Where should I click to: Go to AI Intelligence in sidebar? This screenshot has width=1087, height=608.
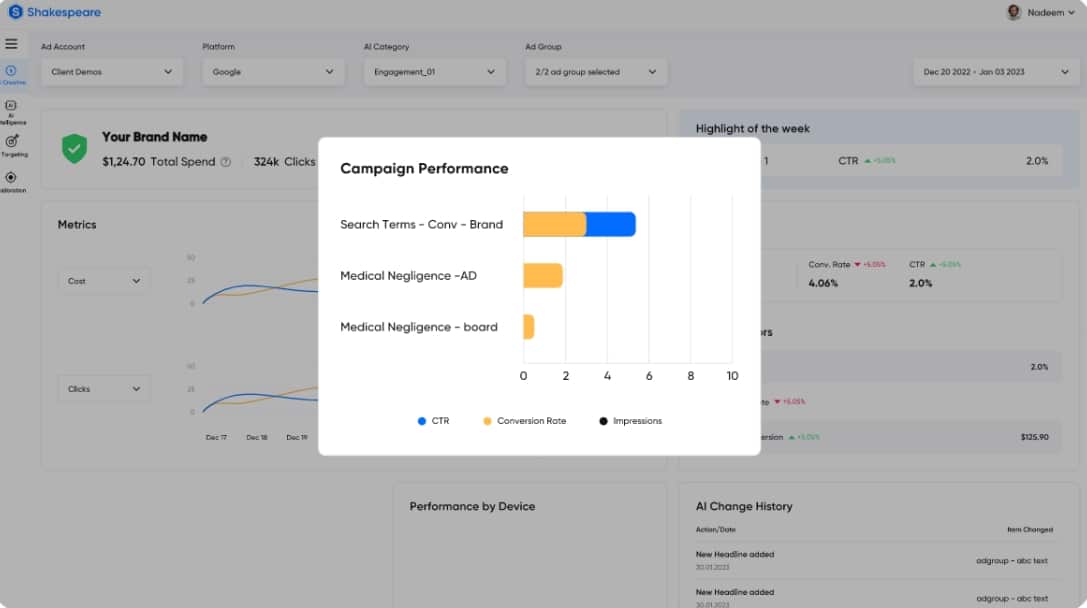pyautogui.click(x=12, y=112)
